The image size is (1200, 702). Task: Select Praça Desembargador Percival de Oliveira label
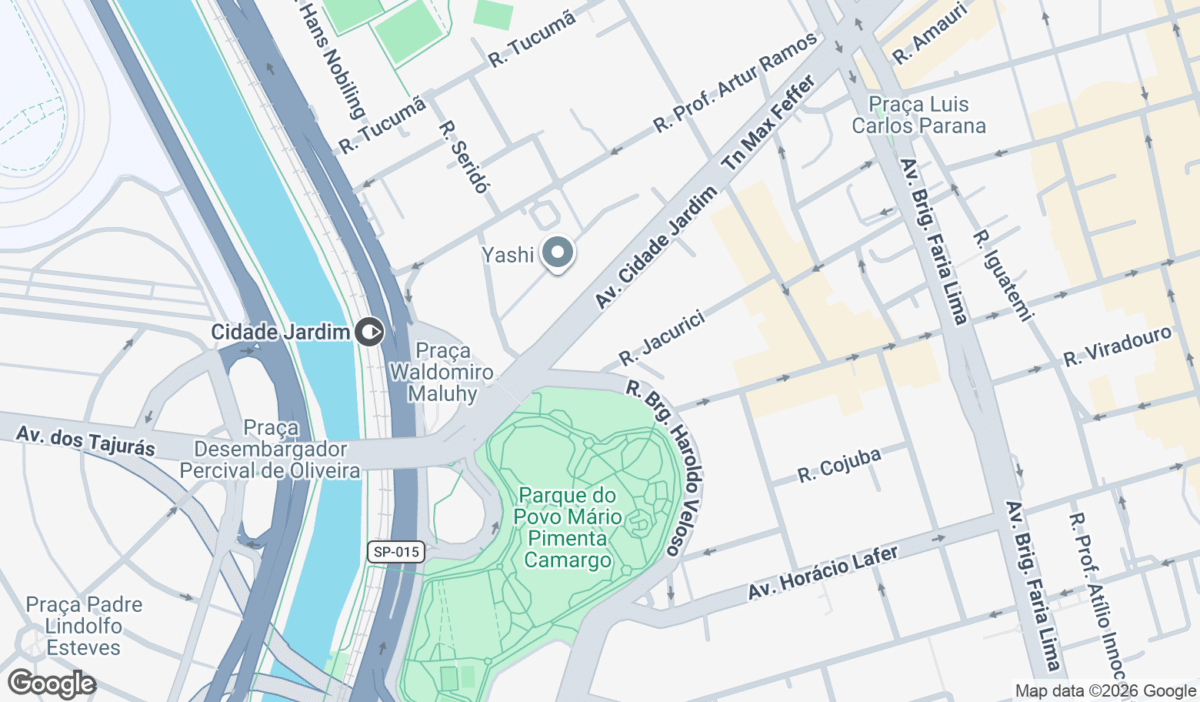tap(270, 450)
